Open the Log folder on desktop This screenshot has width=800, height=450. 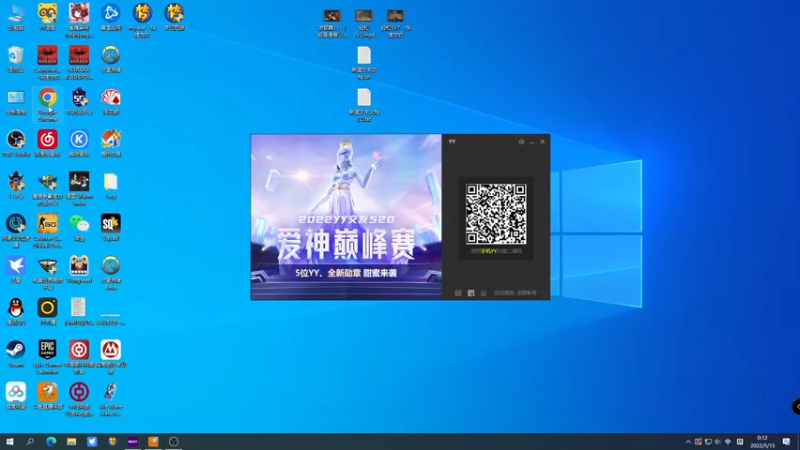(x=111, y=186)
